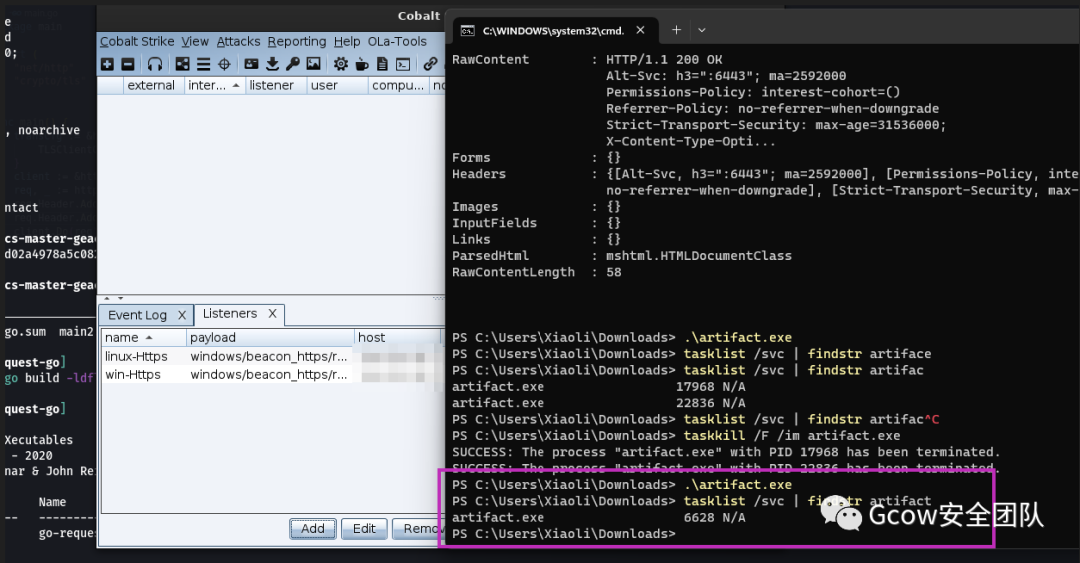Open a new terminal tab with plus
1080x563 pixels.
(676, 30)
